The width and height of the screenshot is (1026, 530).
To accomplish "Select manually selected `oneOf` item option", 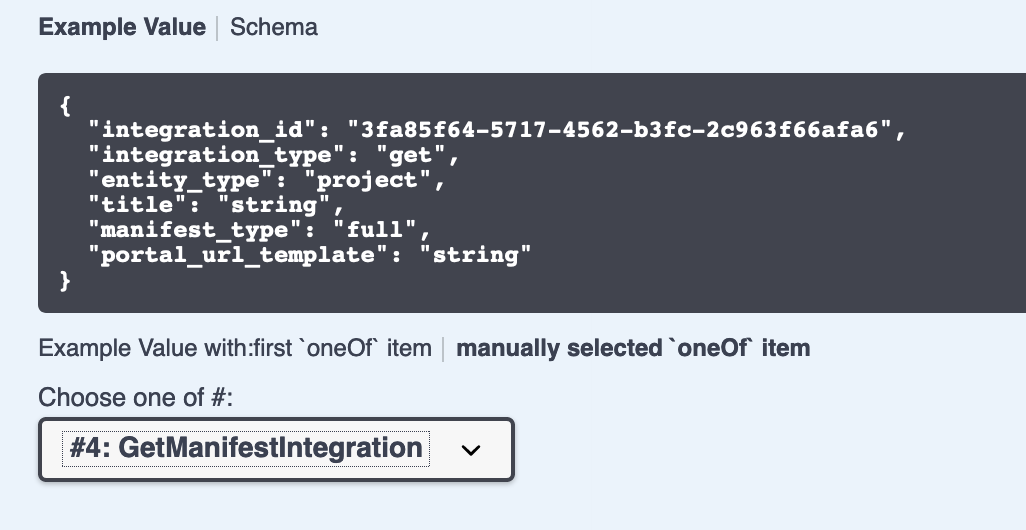I will 633,349.
